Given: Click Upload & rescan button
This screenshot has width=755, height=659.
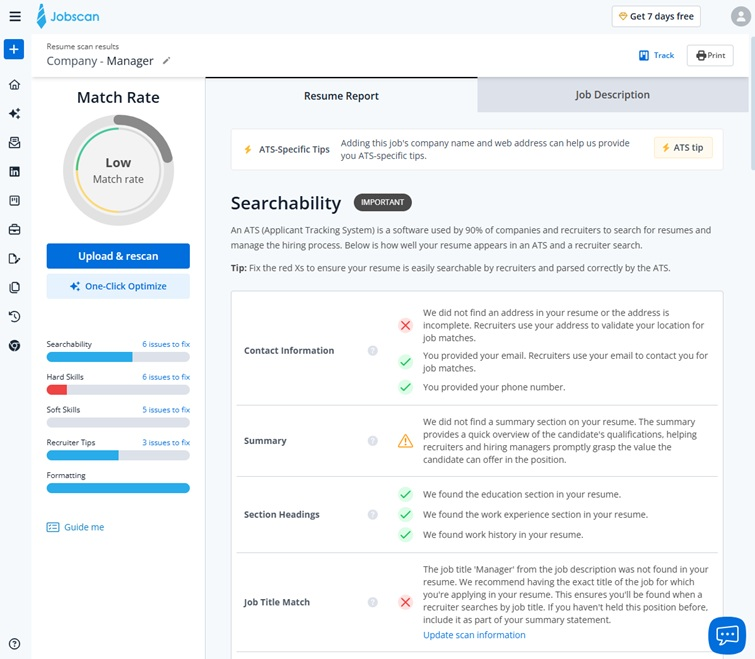Looking at the screenshot, I should click(118, 256).
